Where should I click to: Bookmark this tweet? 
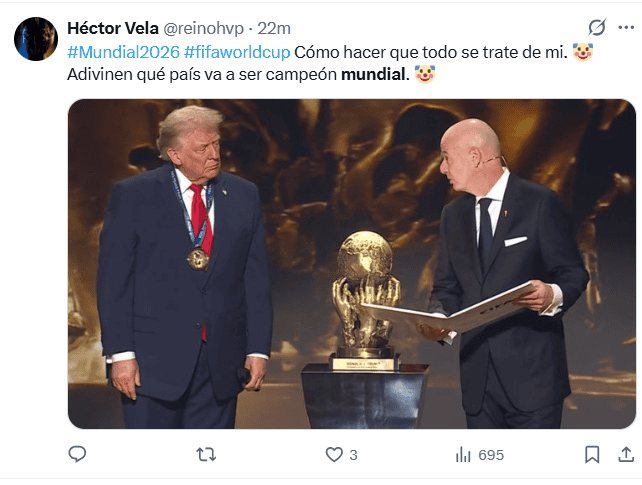click(x=592, y=455)
